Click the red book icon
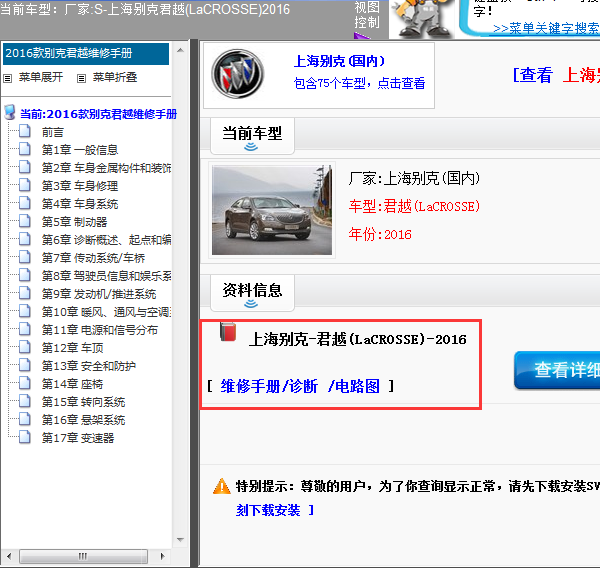 click(228, 331)
